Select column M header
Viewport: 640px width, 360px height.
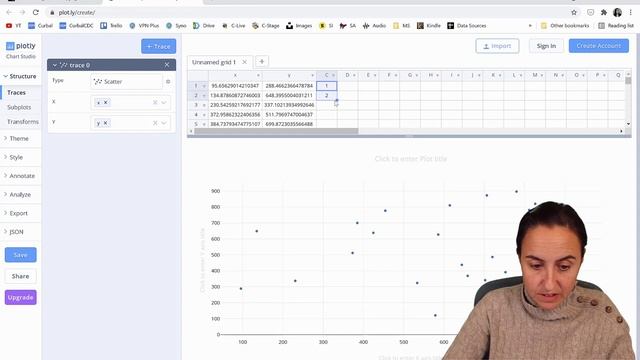(535, 75)
